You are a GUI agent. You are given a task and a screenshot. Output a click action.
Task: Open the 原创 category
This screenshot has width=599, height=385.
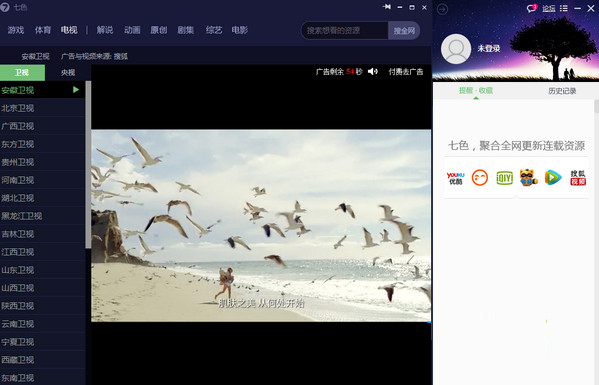[x=159, y=30]
